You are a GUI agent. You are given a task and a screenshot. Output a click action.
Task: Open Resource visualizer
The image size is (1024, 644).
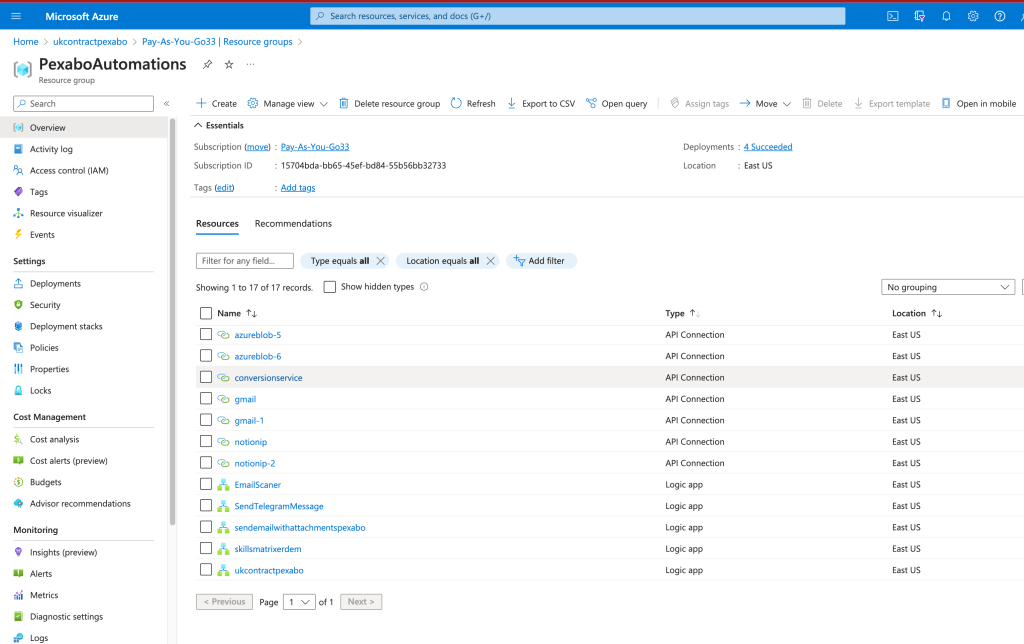(66, 214)
